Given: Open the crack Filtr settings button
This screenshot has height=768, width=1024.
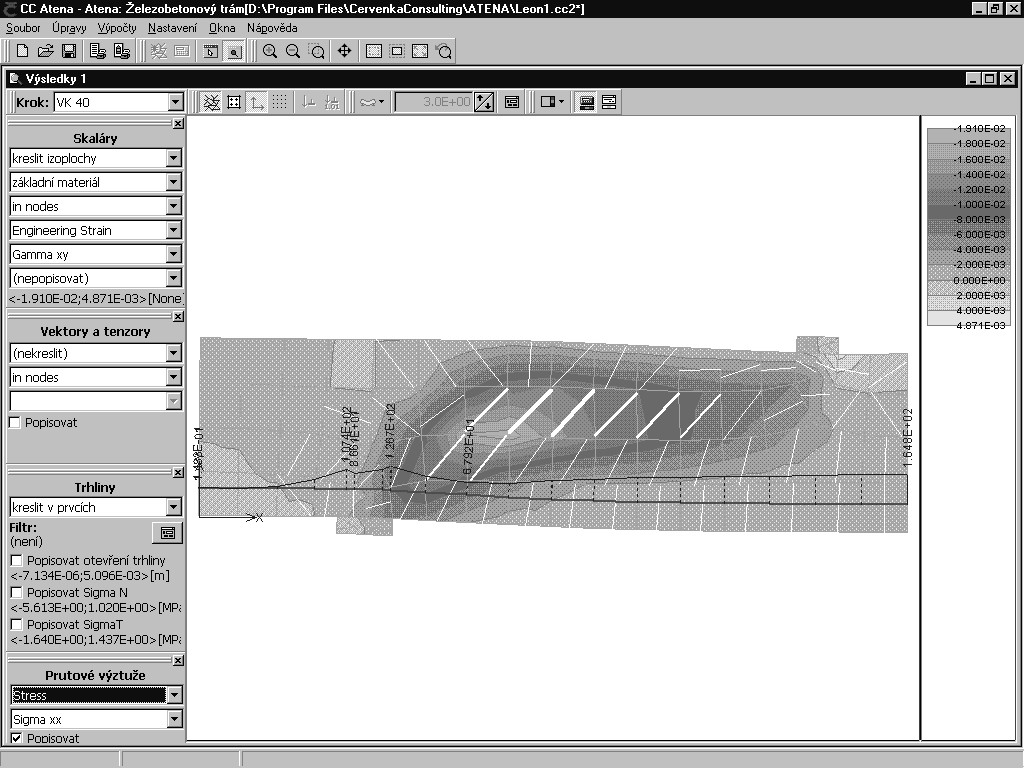Looking at the screenshot, I should coord(167,533).
